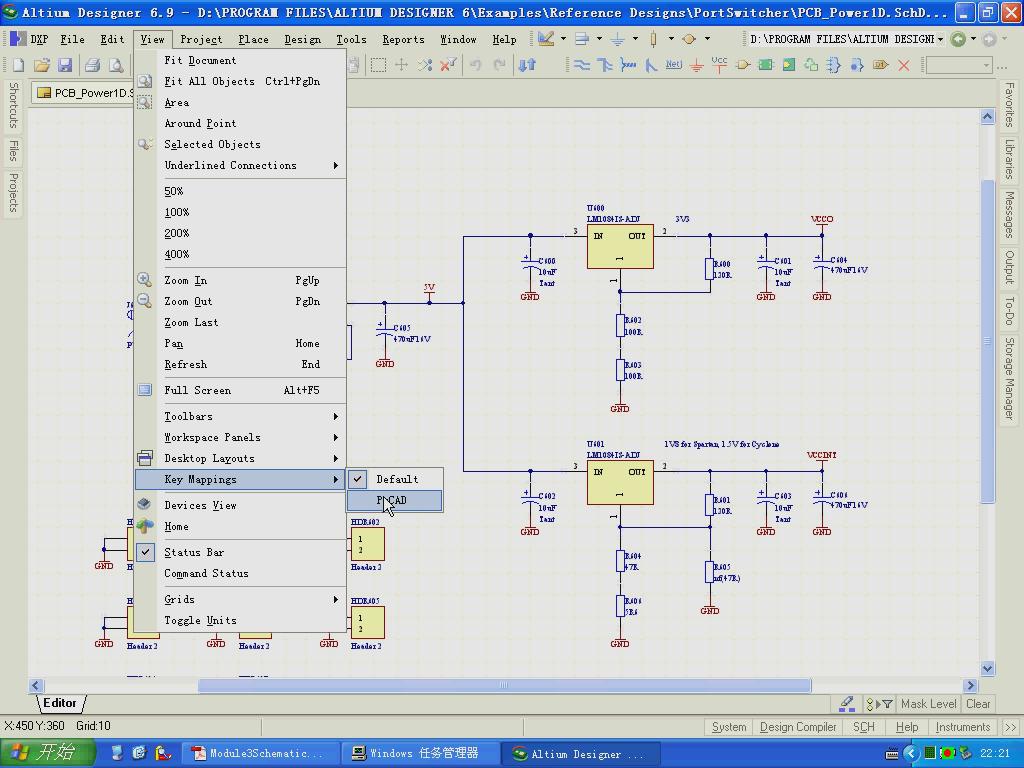This screenshot has width=1024, height=768.
Task: Open the drawing tools dropdown arrow
Action: click(564, 39)
